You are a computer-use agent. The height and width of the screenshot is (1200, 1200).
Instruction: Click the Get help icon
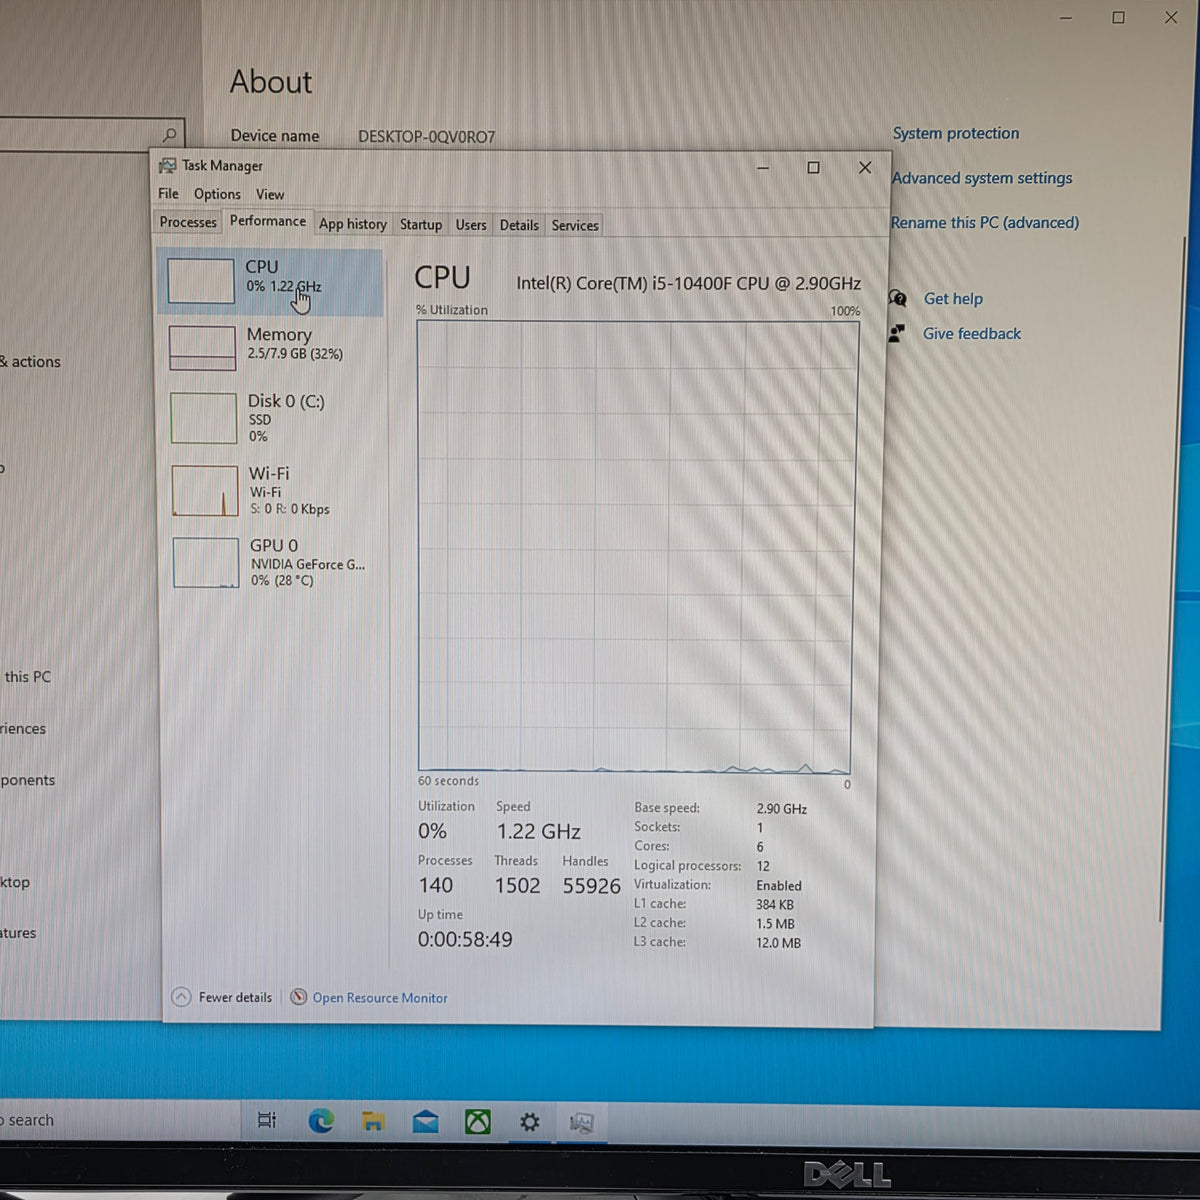pyautogui.click(x=898, y=298)
